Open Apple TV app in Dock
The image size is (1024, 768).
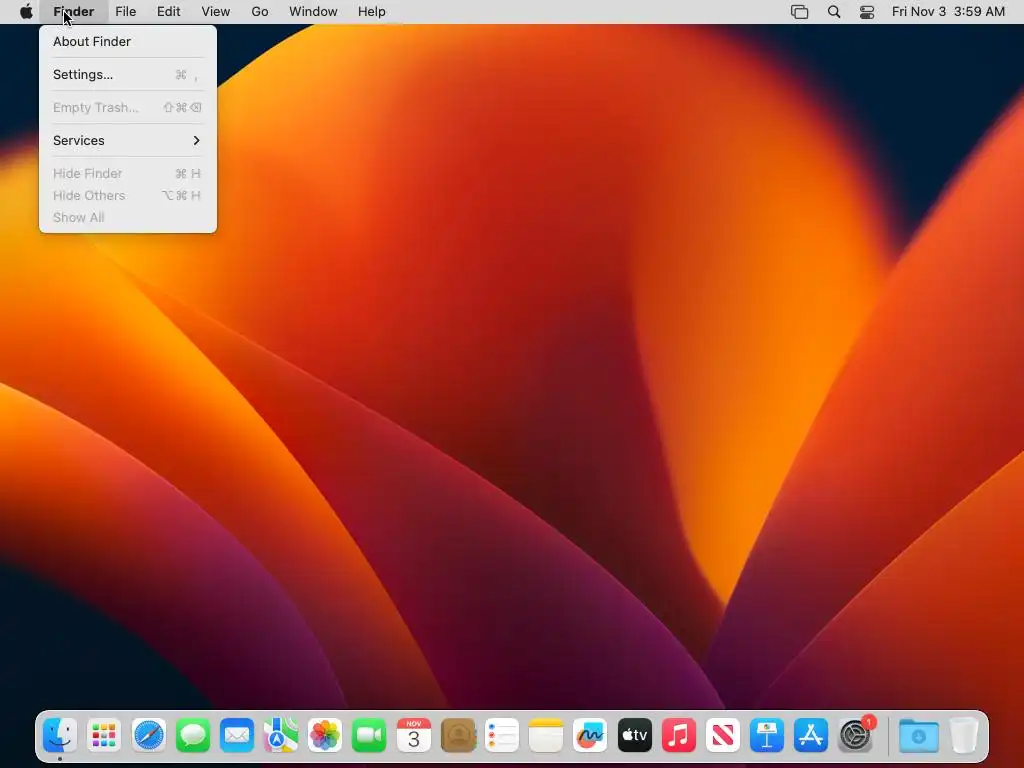point(634,735)
